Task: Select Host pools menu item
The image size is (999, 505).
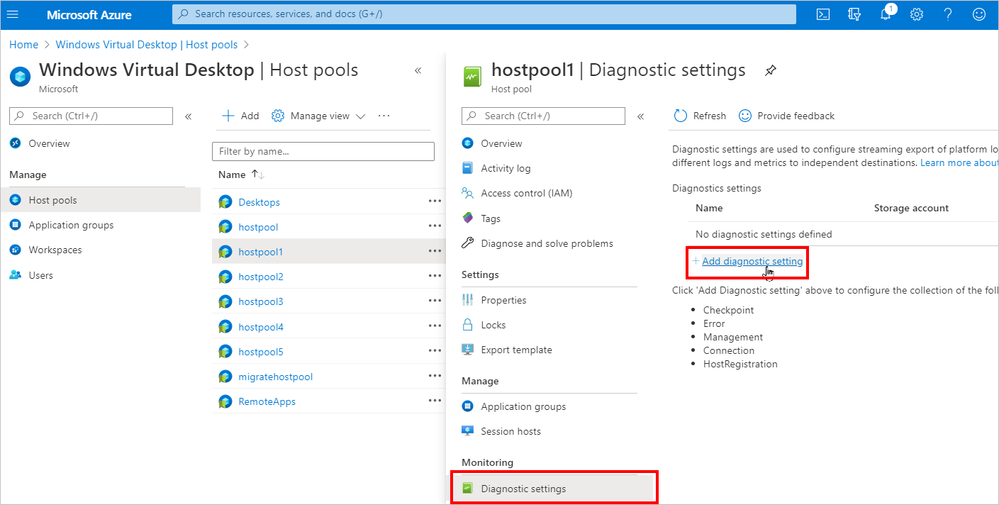Action: point(101,200)
